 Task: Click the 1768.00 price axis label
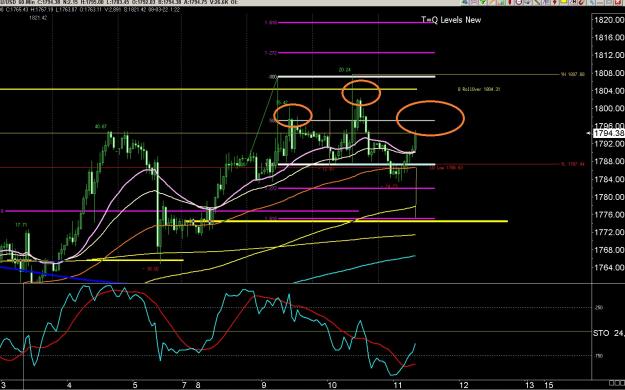pyautogui.click(x=609, y=250)
